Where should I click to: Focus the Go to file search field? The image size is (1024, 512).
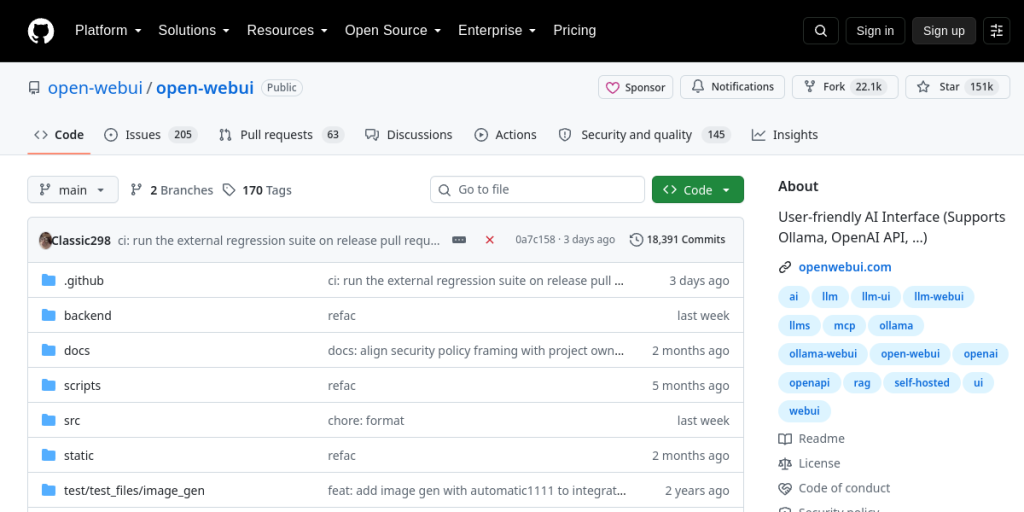tap(537, 189)
